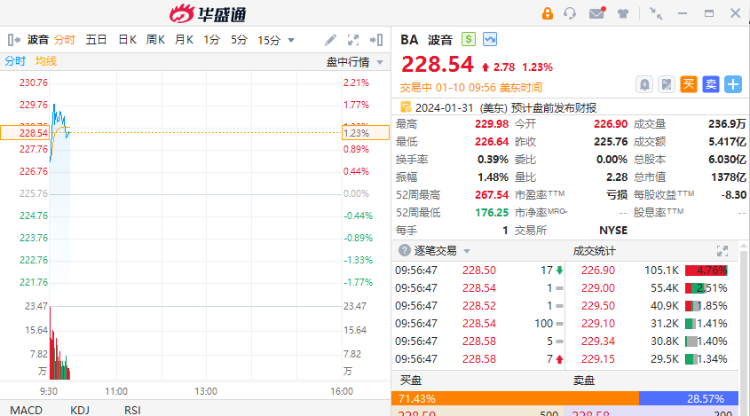The height and width of the screenshot is (416, 750).
Task: Select the 分时 chart period
Action: 64,40
